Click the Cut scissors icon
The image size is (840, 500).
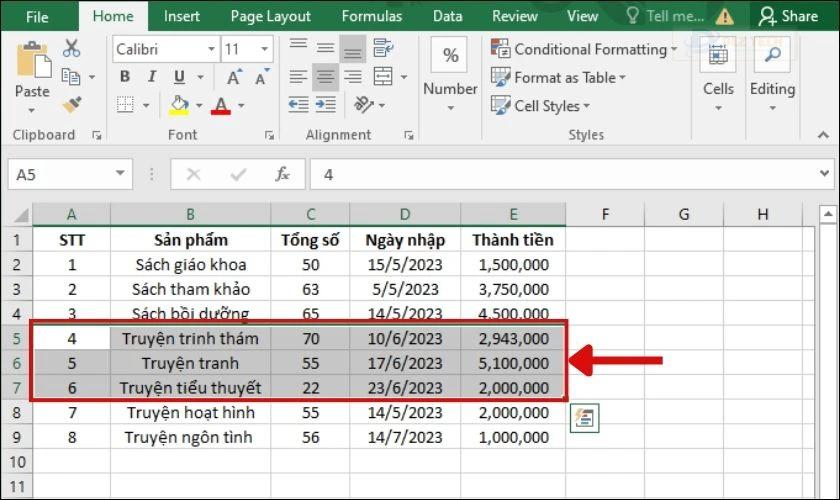click(x=71, y=48)
